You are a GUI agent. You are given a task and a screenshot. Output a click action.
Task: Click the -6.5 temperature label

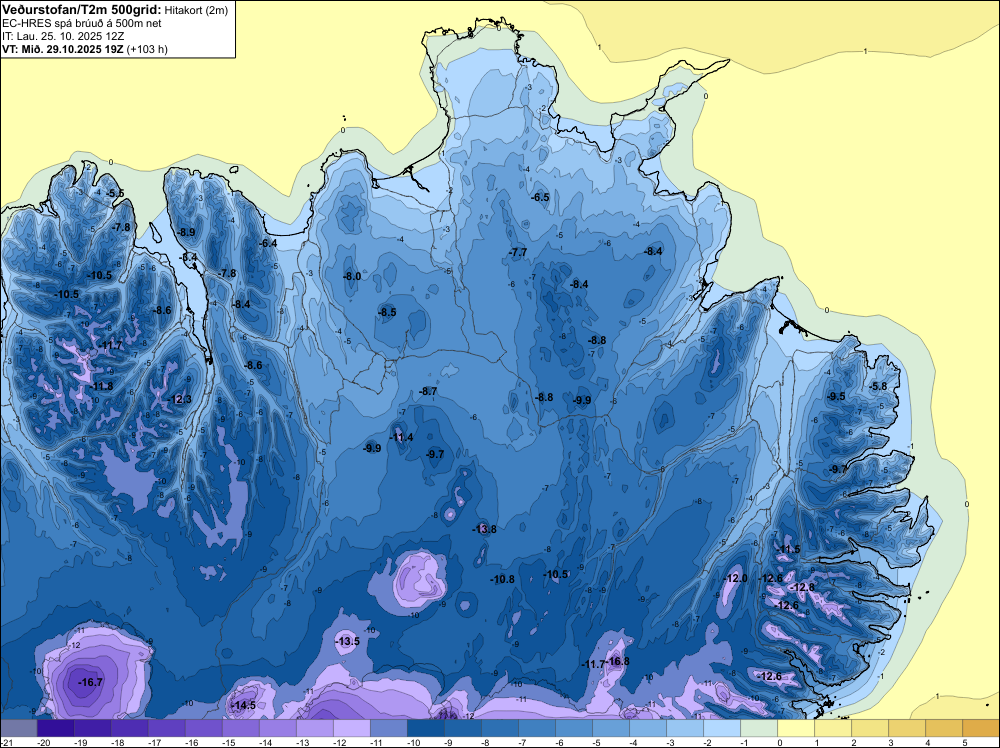point(540,198)
